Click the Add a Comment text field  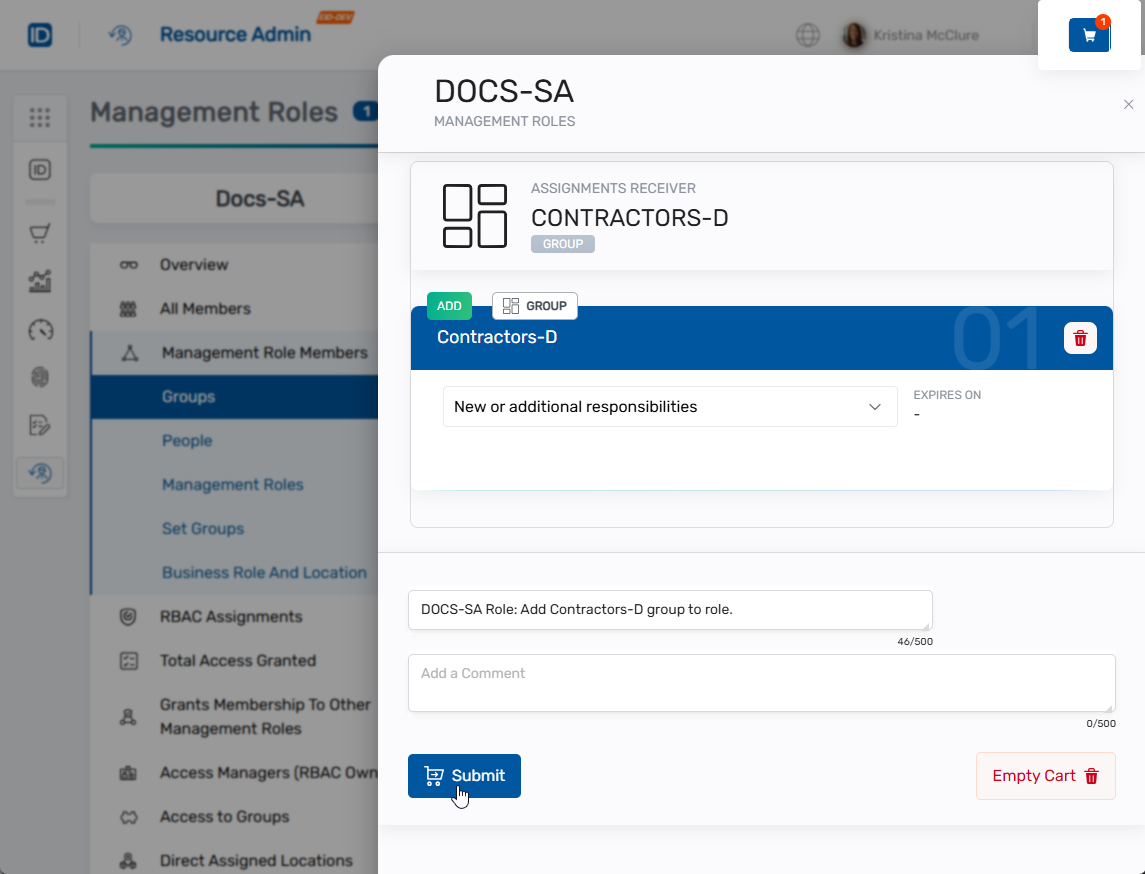760,683
